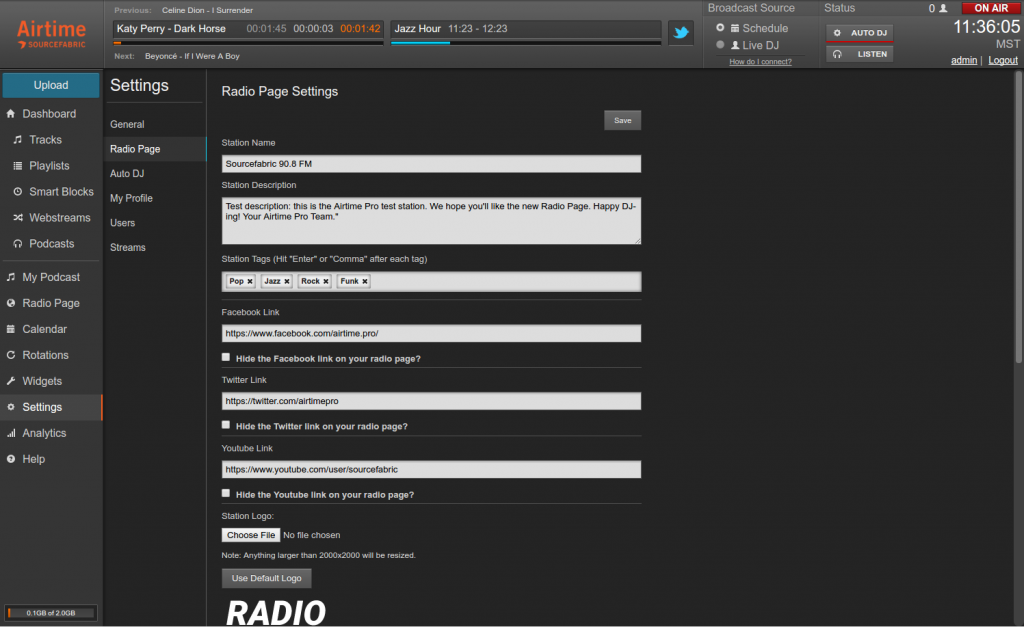Select the Playlists icon in the sidebar
The image size is (1024, 627).
point(18,165)
